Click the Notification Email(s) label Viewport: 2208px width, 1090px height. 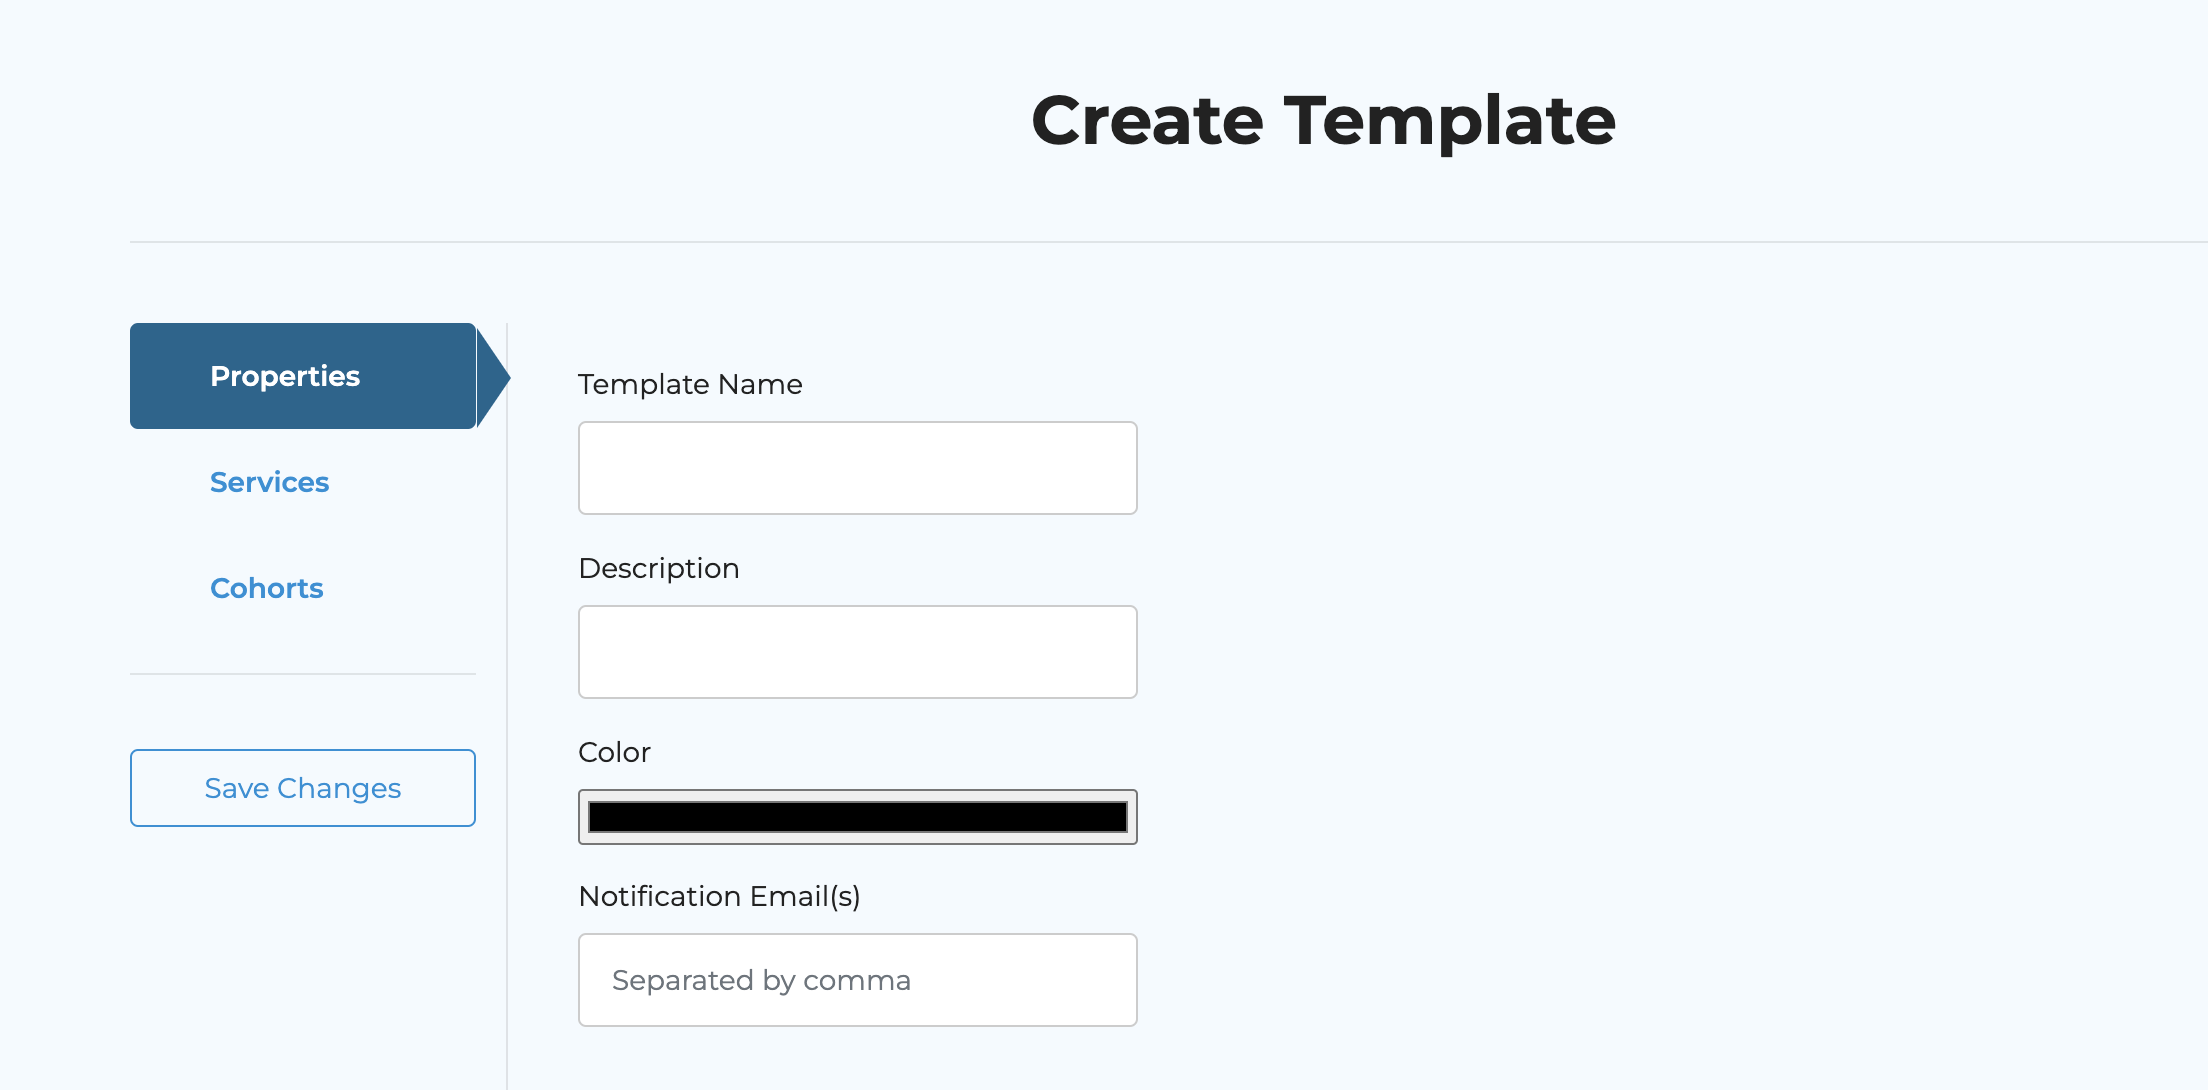[x=719, y=896]
